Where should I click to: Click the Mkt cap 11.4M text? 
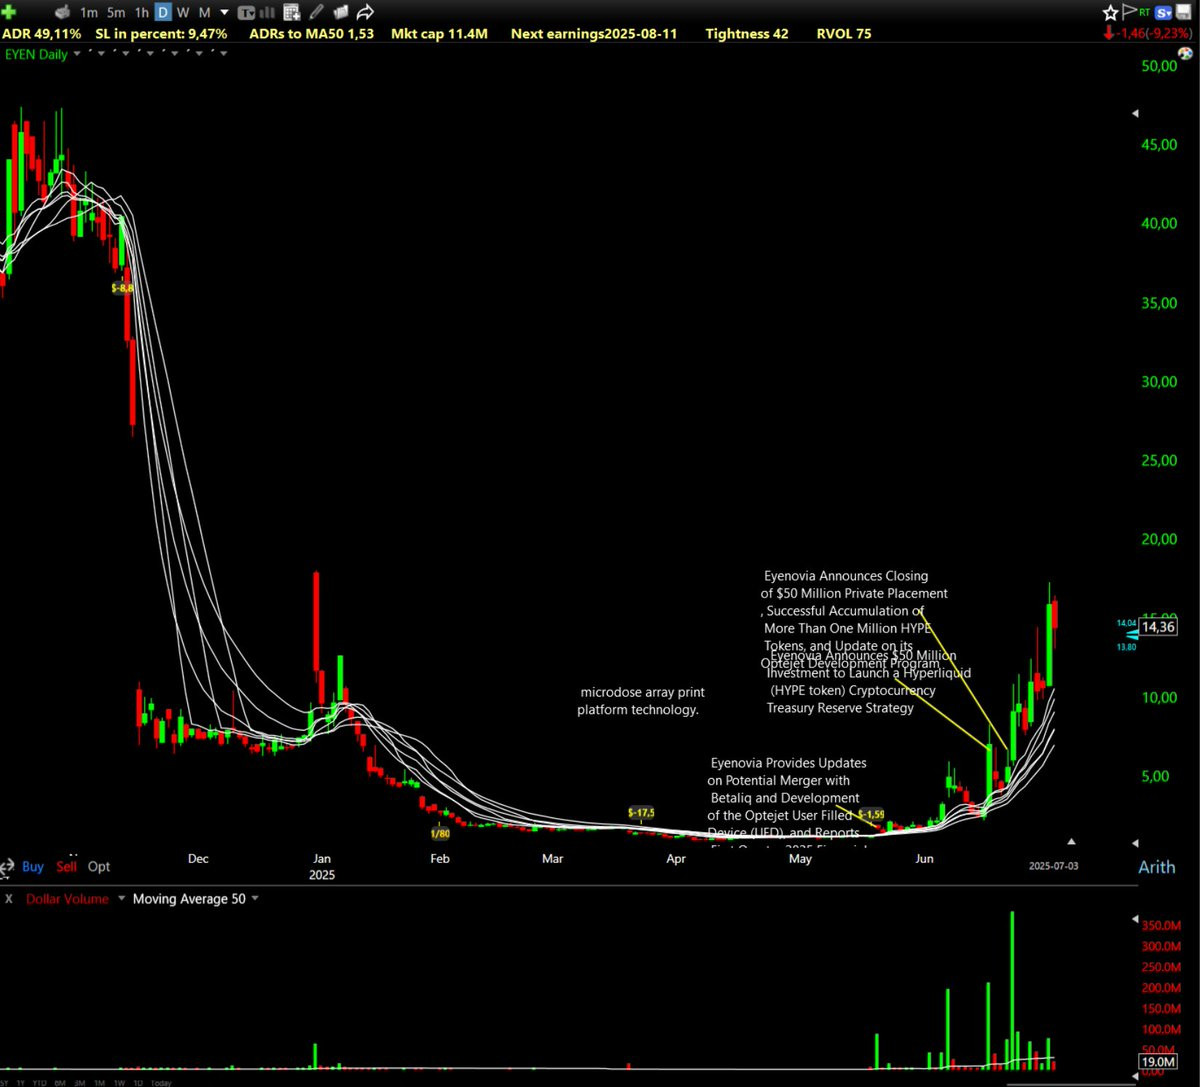439,33
